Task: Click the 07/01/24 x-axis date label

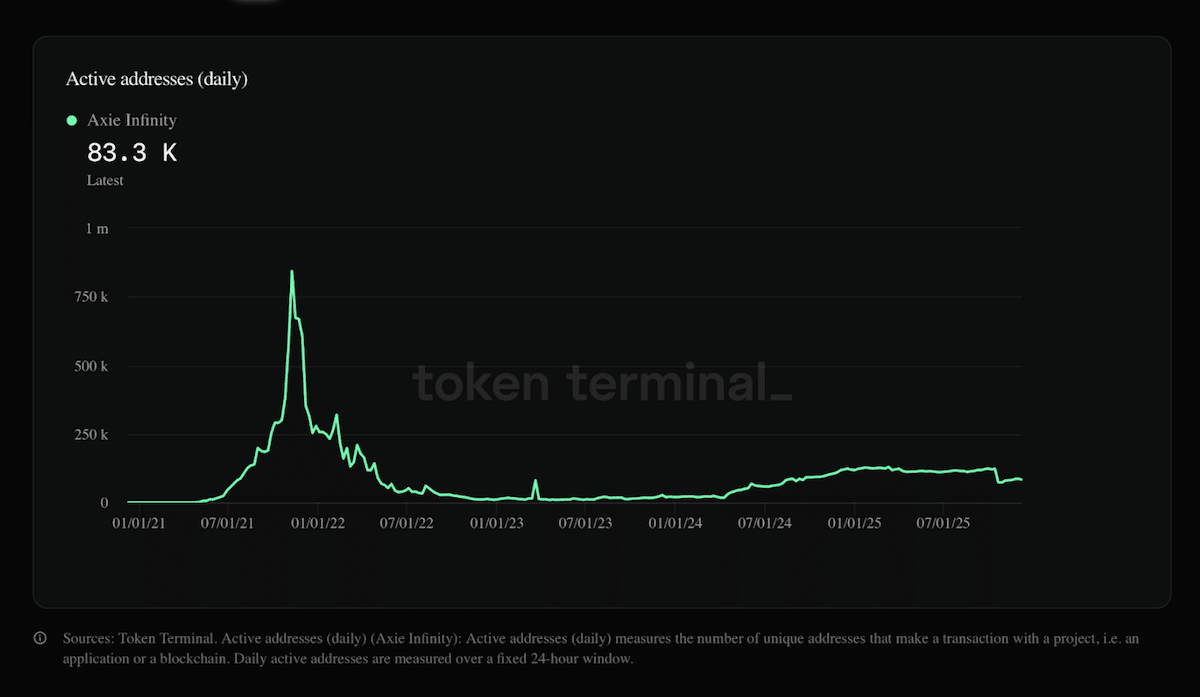Action: [766, 523]
